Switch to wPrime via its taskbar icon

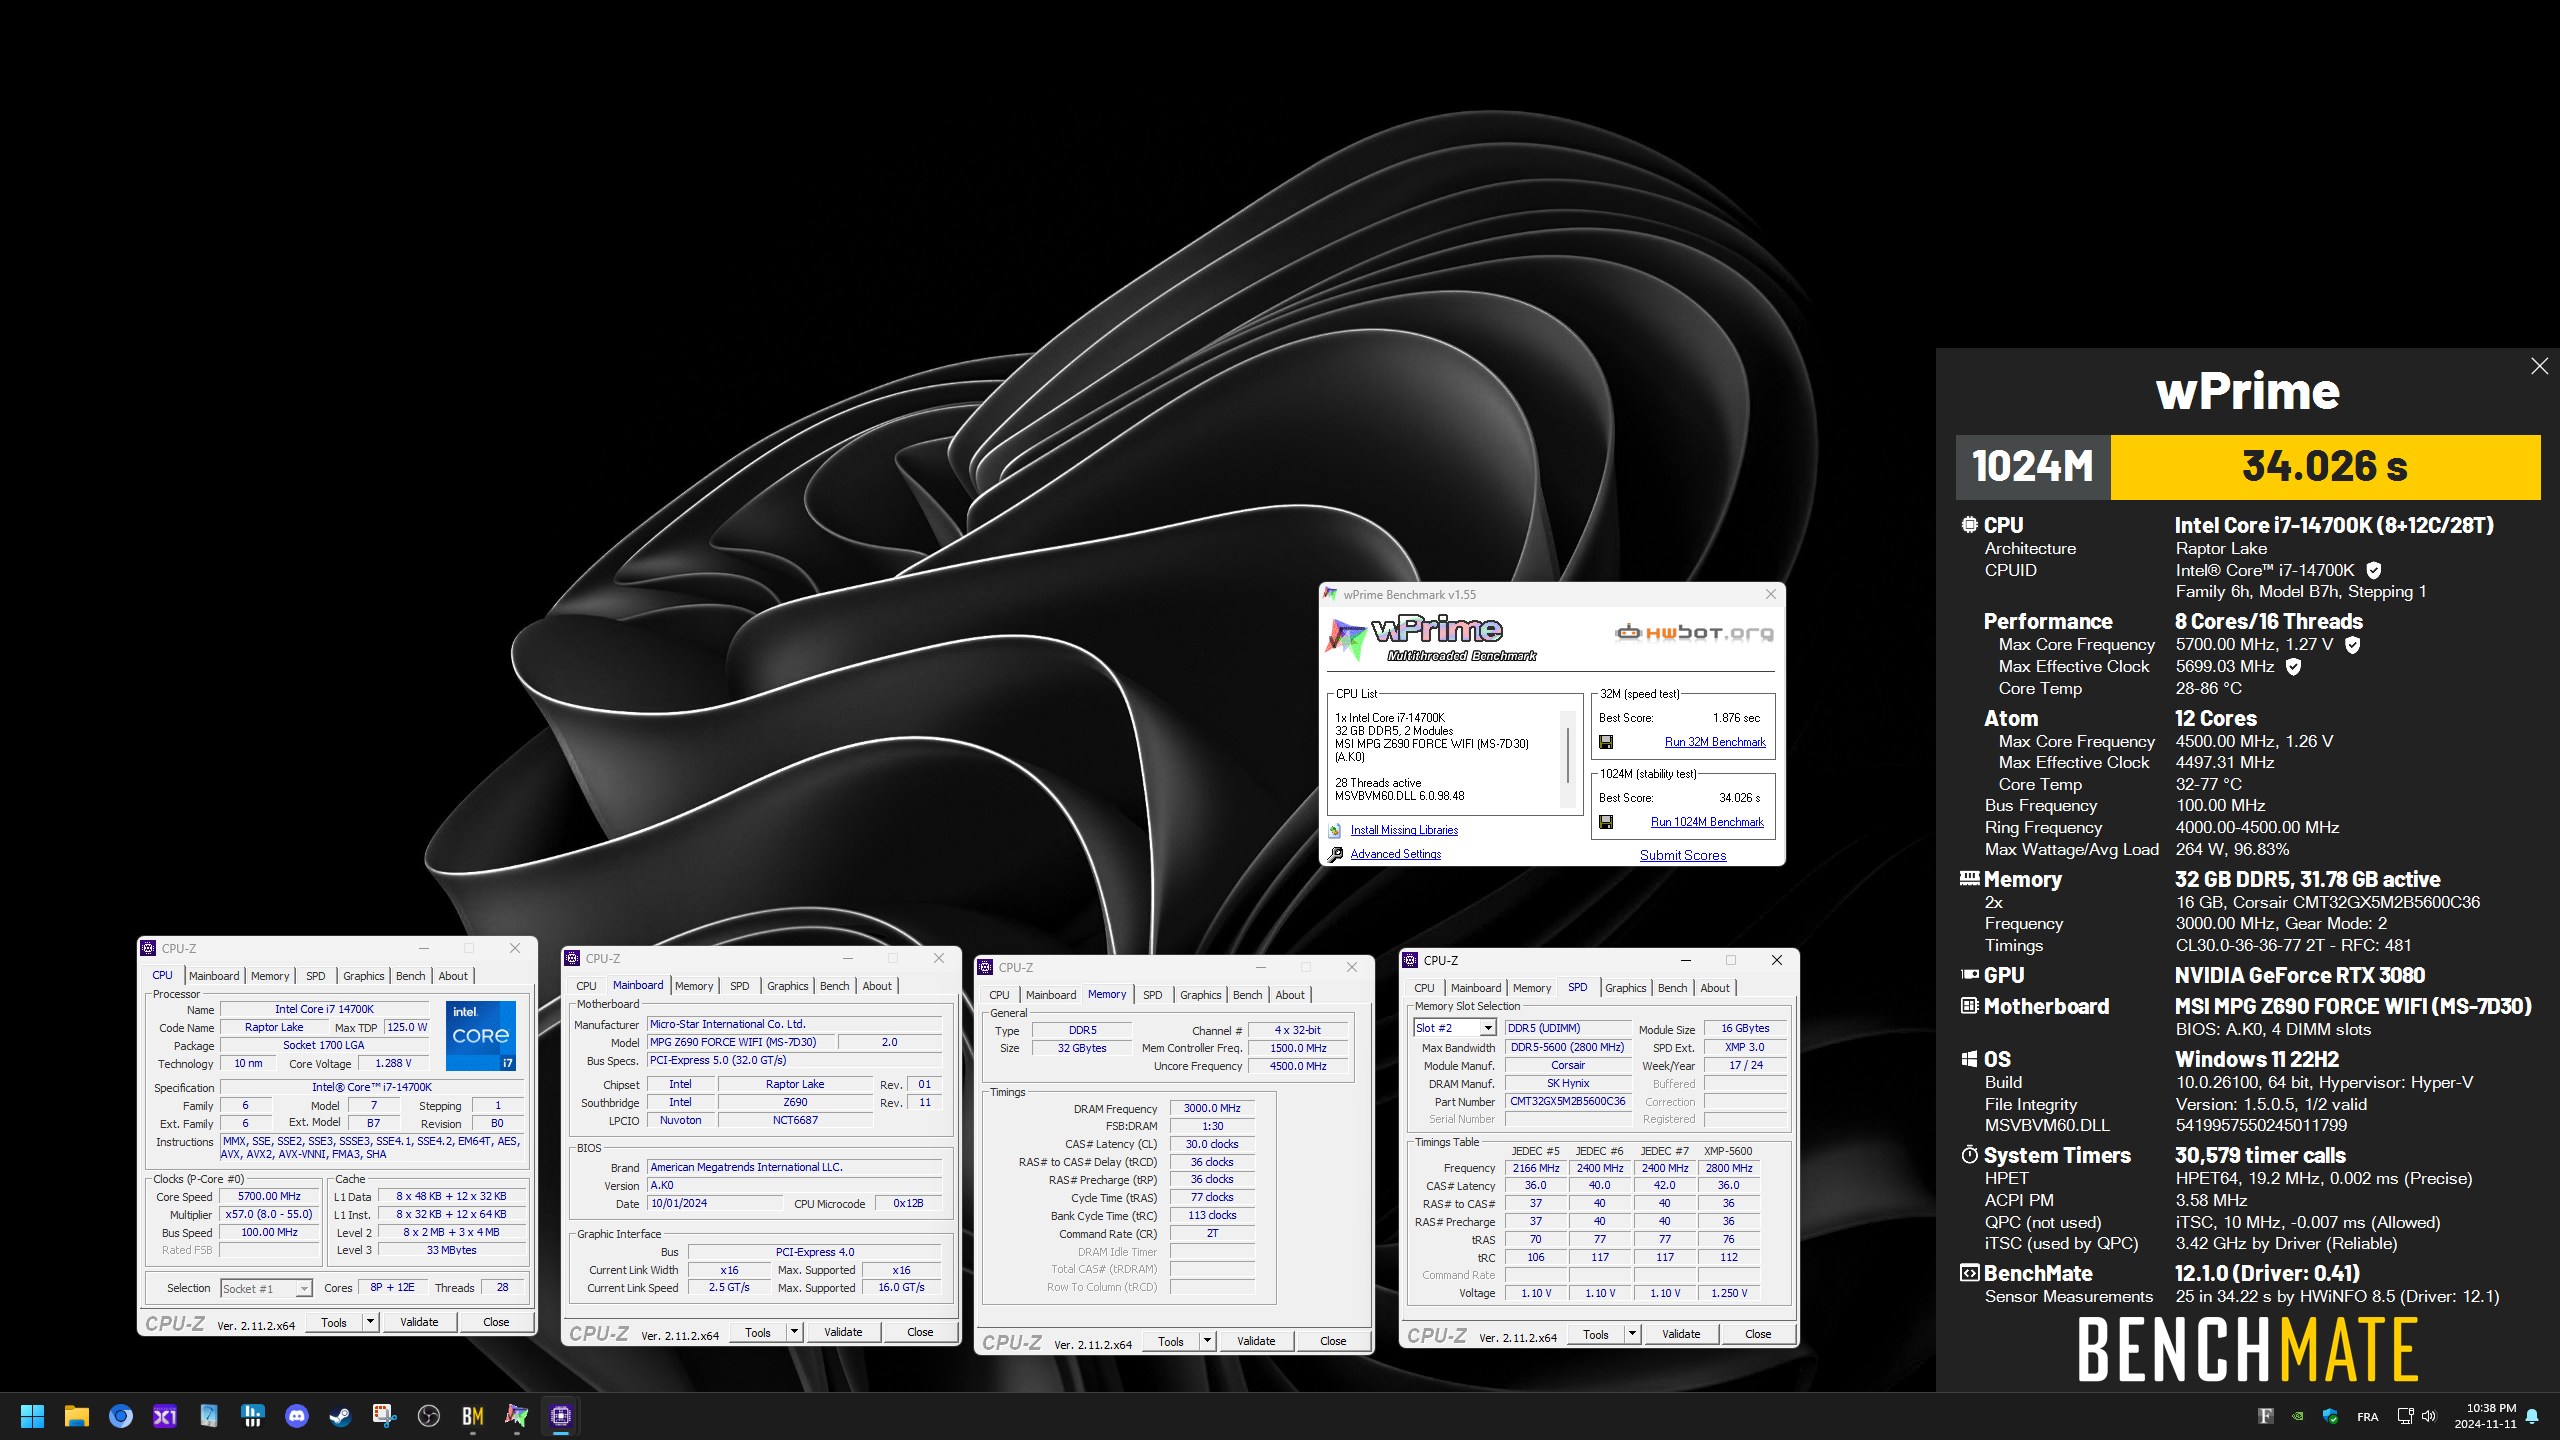516,1416
